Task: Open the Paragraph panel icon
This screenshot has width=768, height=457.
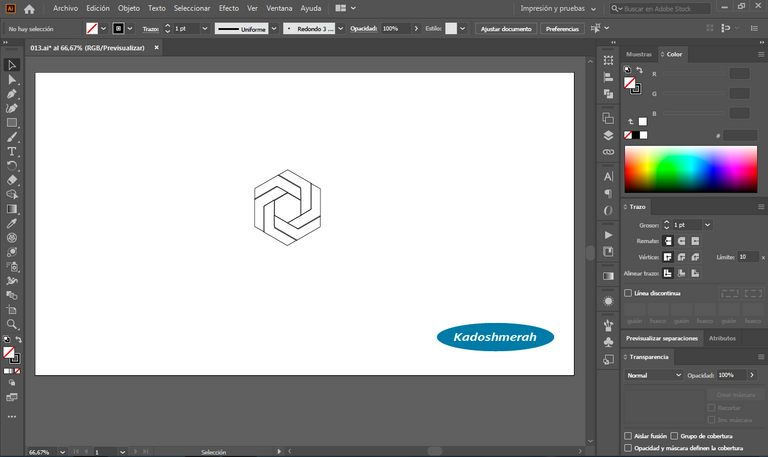Action: tap(608, 193)
